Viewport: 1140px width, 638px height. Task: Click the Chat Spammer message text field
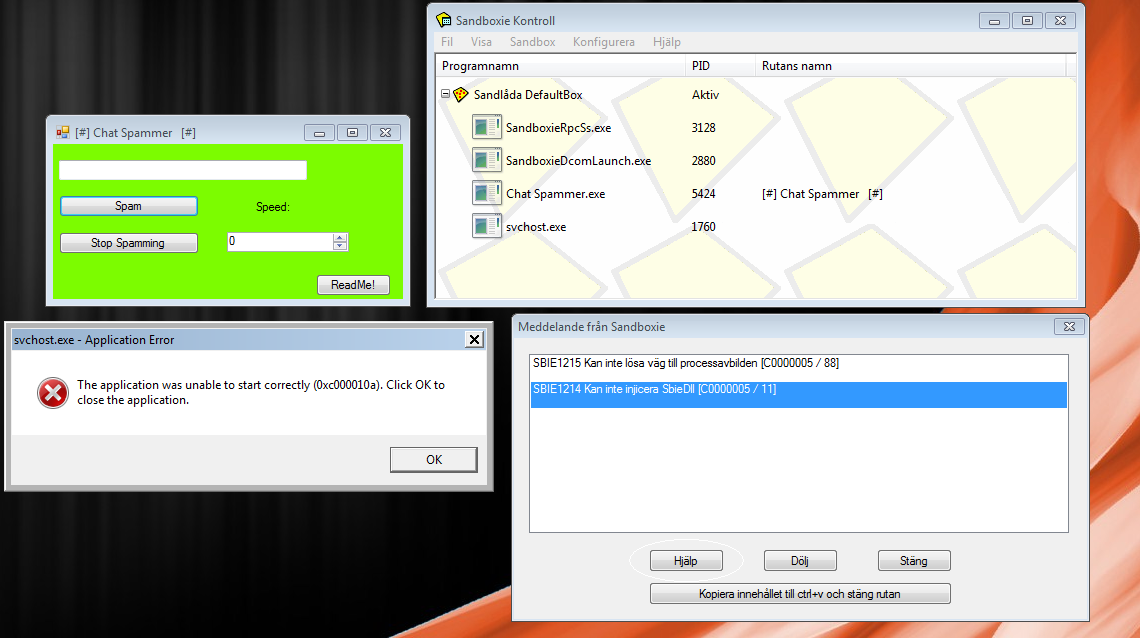coord(182,170)
